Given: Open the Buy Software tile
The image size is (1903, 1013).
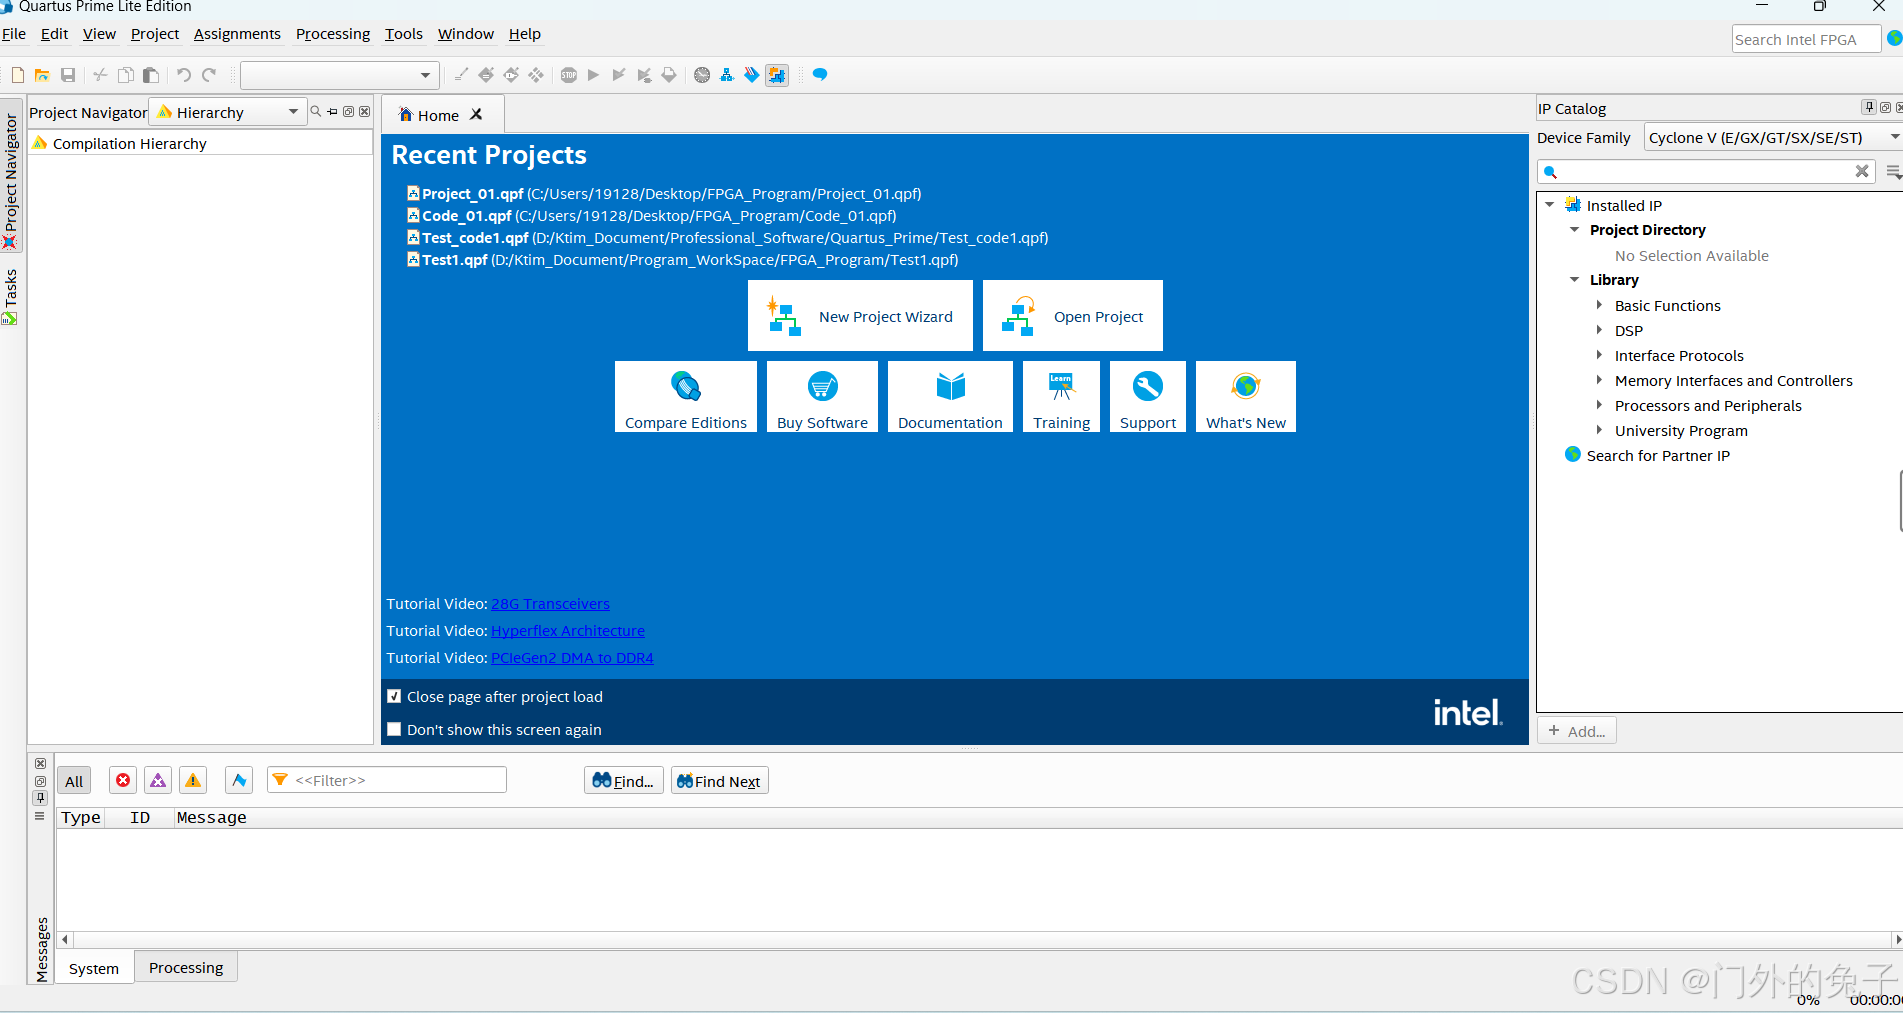Looking at the screenshot, I should pyautogui.click(x=822, y=397).
